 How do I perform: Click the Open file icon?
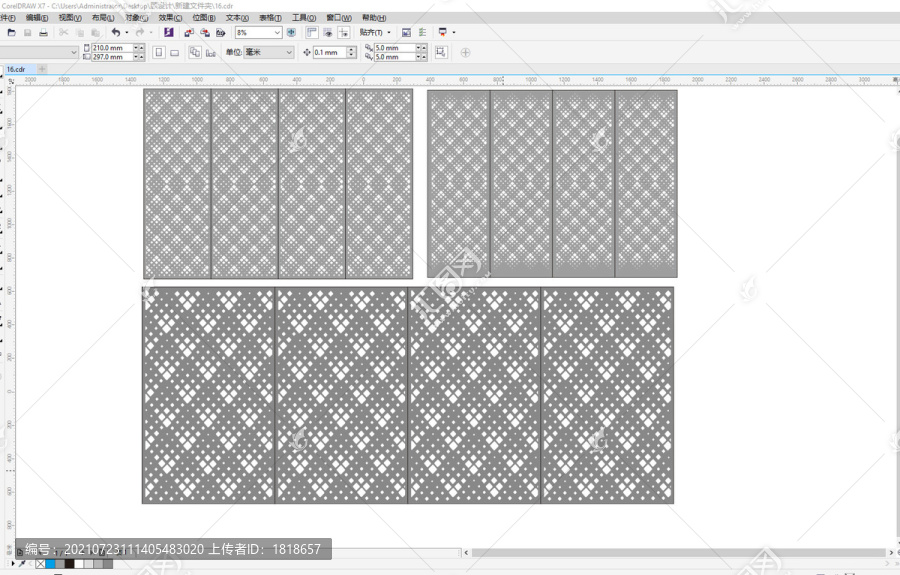click(x=11, y=33)
